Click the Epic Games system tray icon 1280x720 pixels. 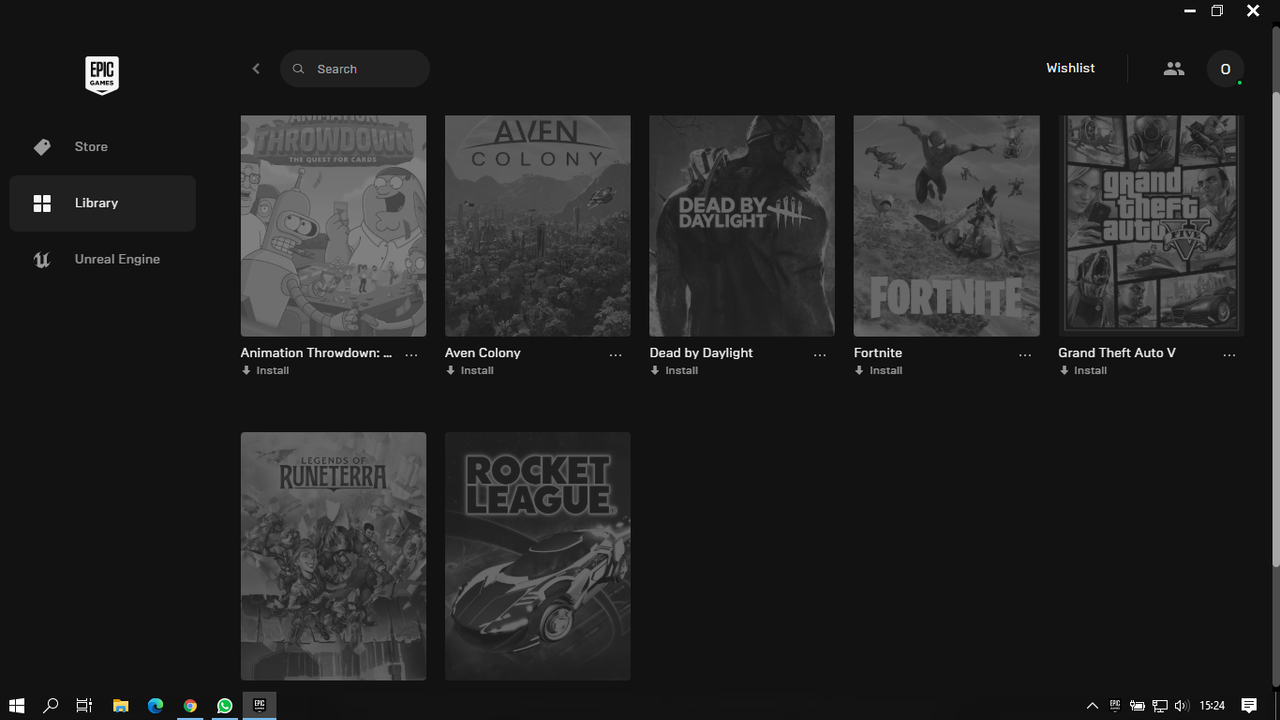(1115, 705)
